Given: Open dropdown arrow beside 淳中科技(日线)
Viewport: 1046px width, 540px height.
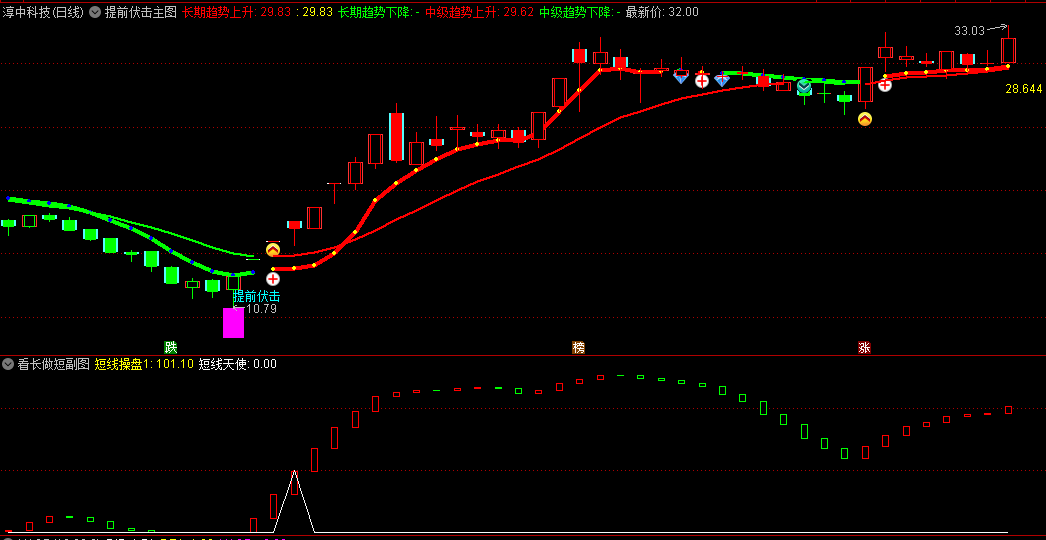Looking at the screenshot, I should [95, 12].
